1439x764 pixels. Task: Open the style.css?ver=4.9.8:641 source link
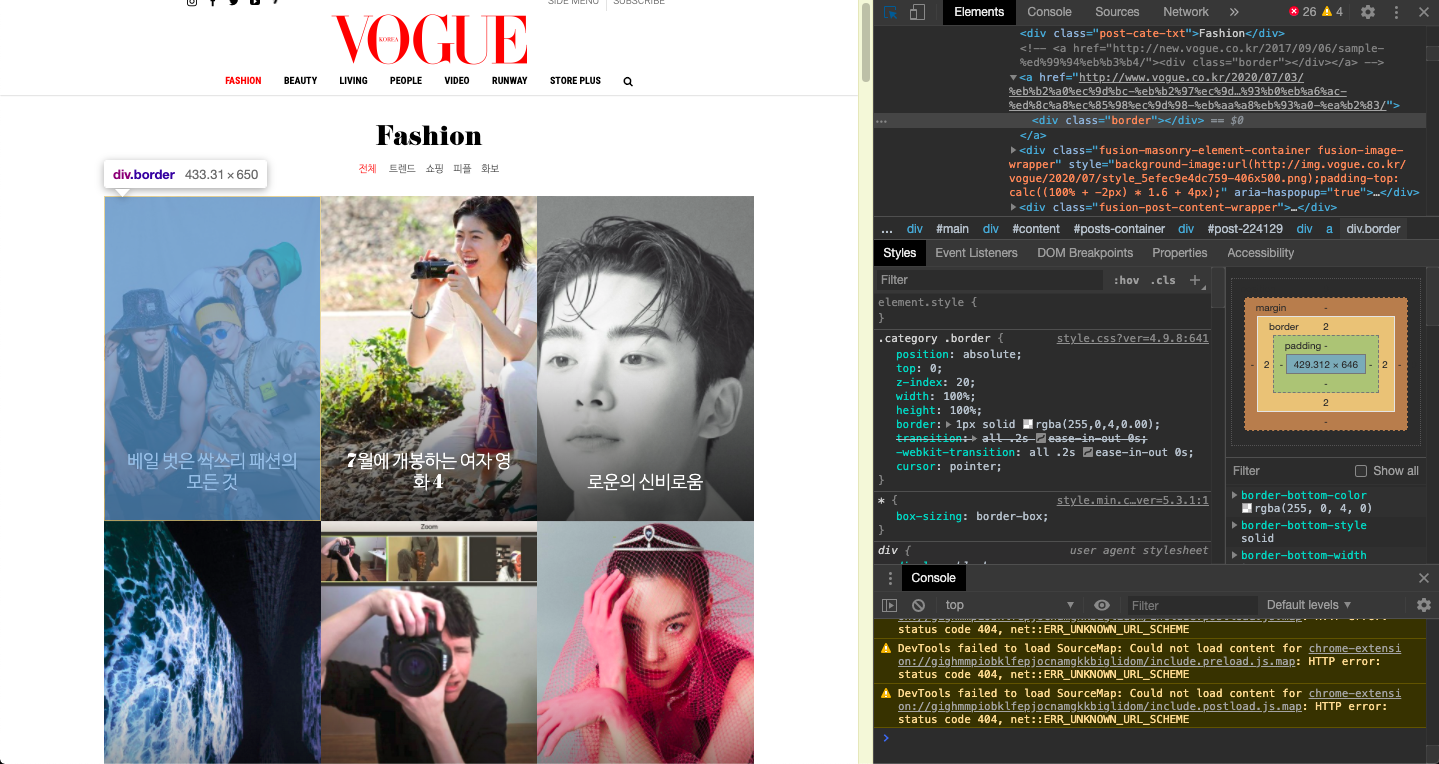point(1132,339)
